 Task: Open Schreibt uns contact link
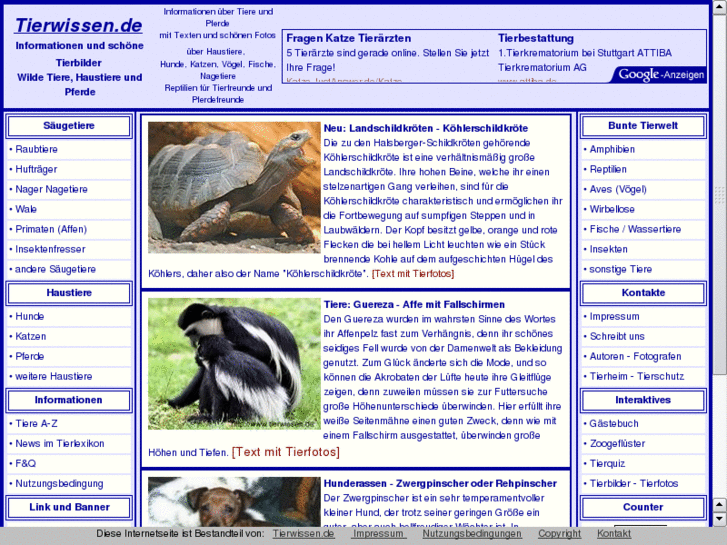pyautogui.click(x=617, y=336)
